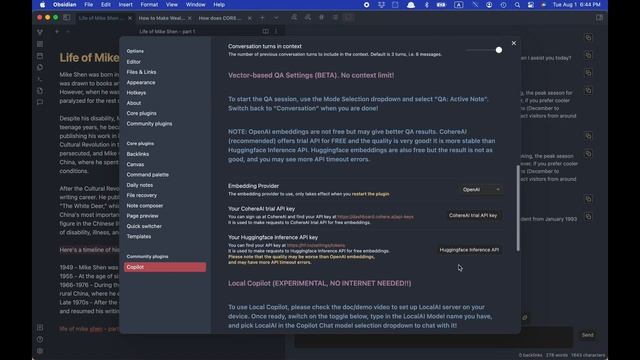The image size is (640, 360).
Task: Toggle the left sidebar icon
Action: (67, 18)
